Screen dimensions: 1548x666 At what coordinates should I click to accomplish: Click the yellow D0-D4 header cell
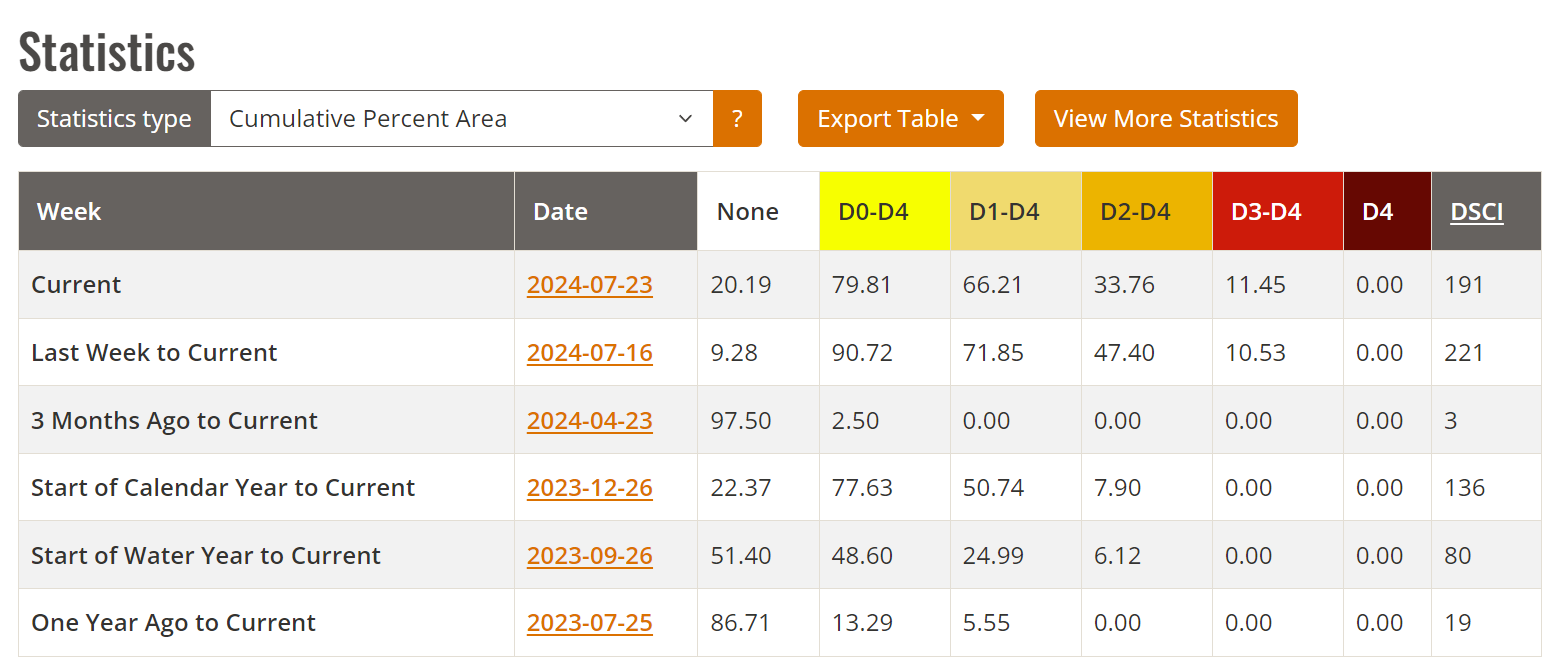coord(884,211)
